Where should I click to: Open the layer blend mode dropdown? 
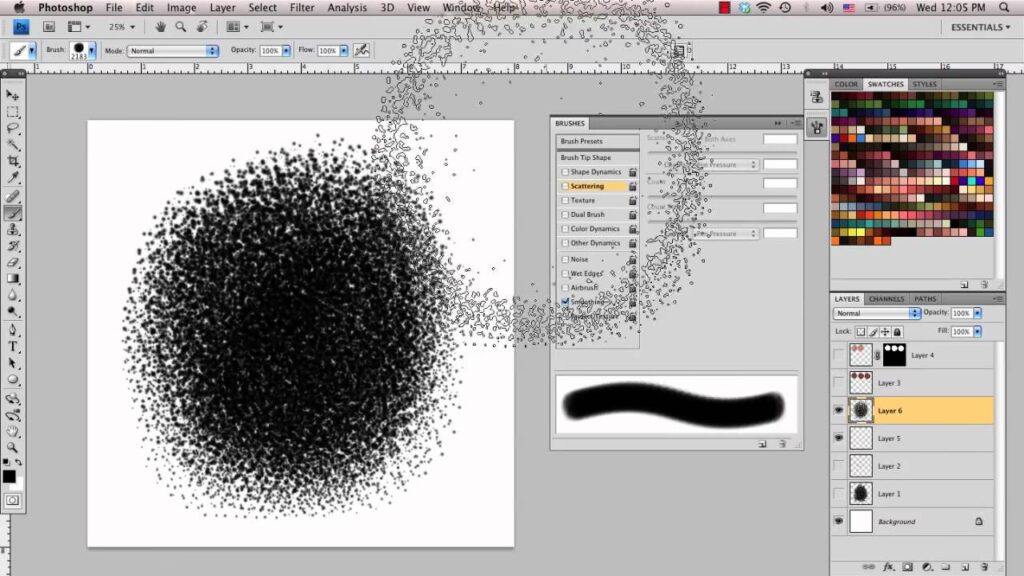click(x=877, y=313)
